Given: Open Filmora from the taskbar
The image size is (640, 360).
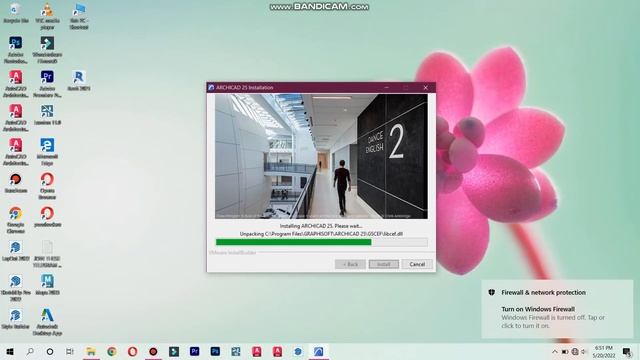Looking at the screenshot, I should tap(174, 351).
